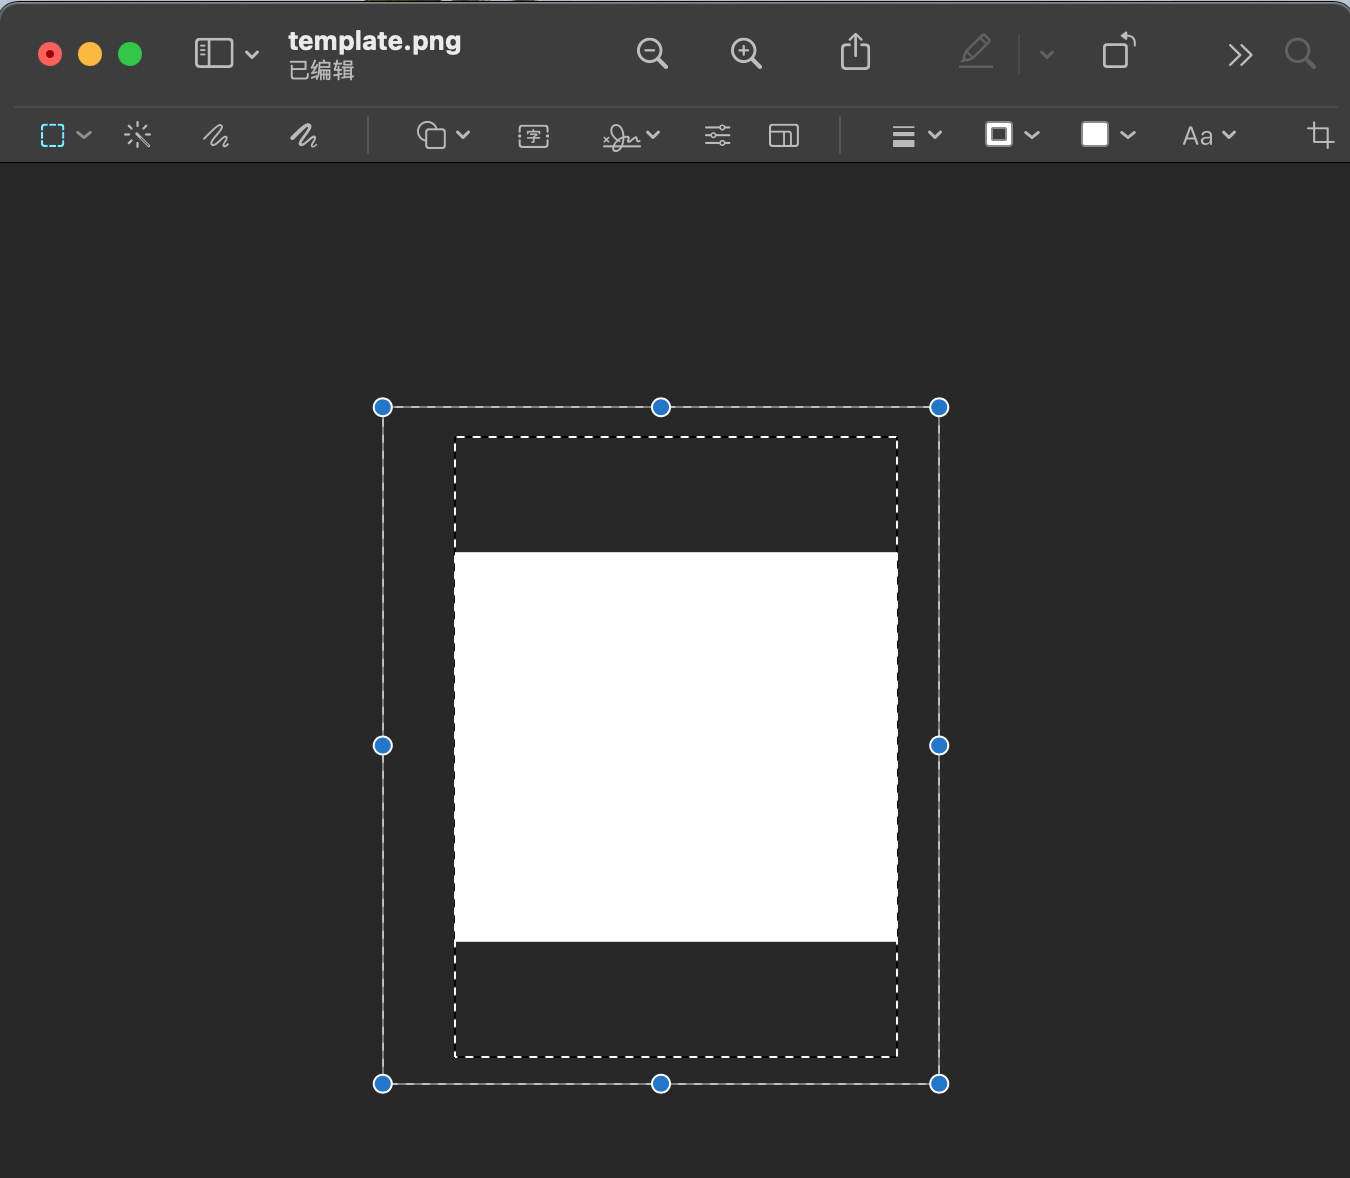Expand the fill color dropdown arrow

[x=1128, y=134]
